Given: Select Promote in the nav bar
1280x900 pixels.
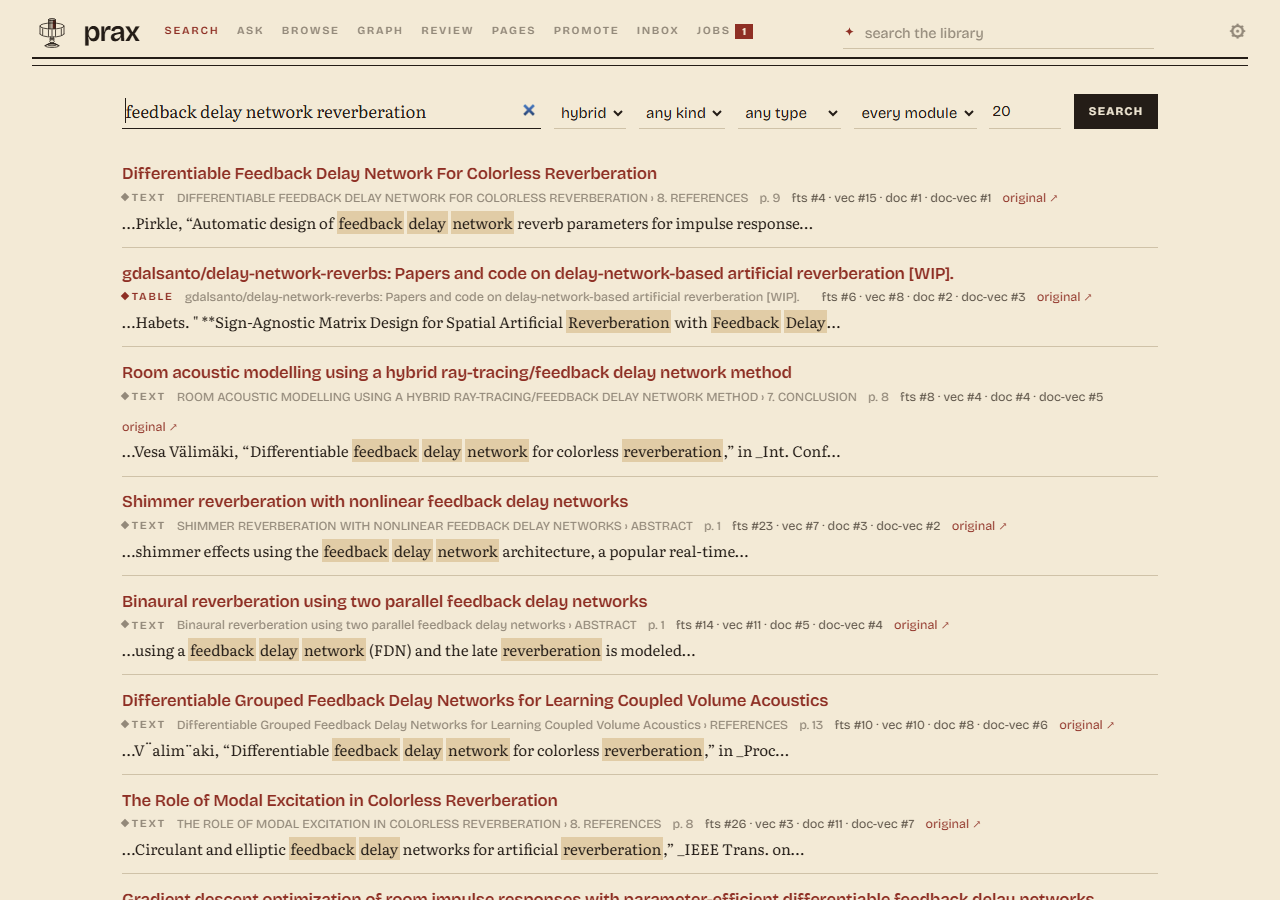Looking at the screenshot, I should (x=586, y=31).
